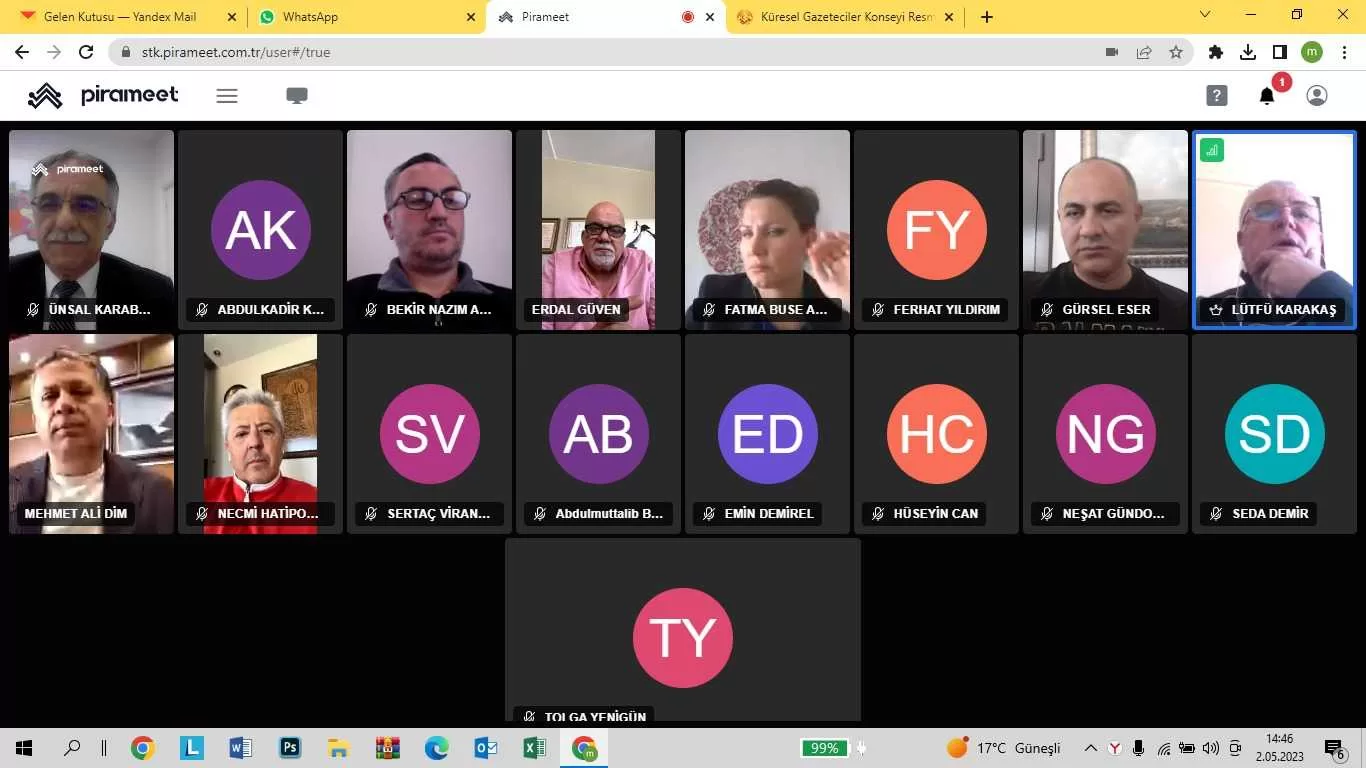The height and width of the screenshot is (768, 1366).
Task: Click the camera indicator in the address bar
Action: (1112, 52)
